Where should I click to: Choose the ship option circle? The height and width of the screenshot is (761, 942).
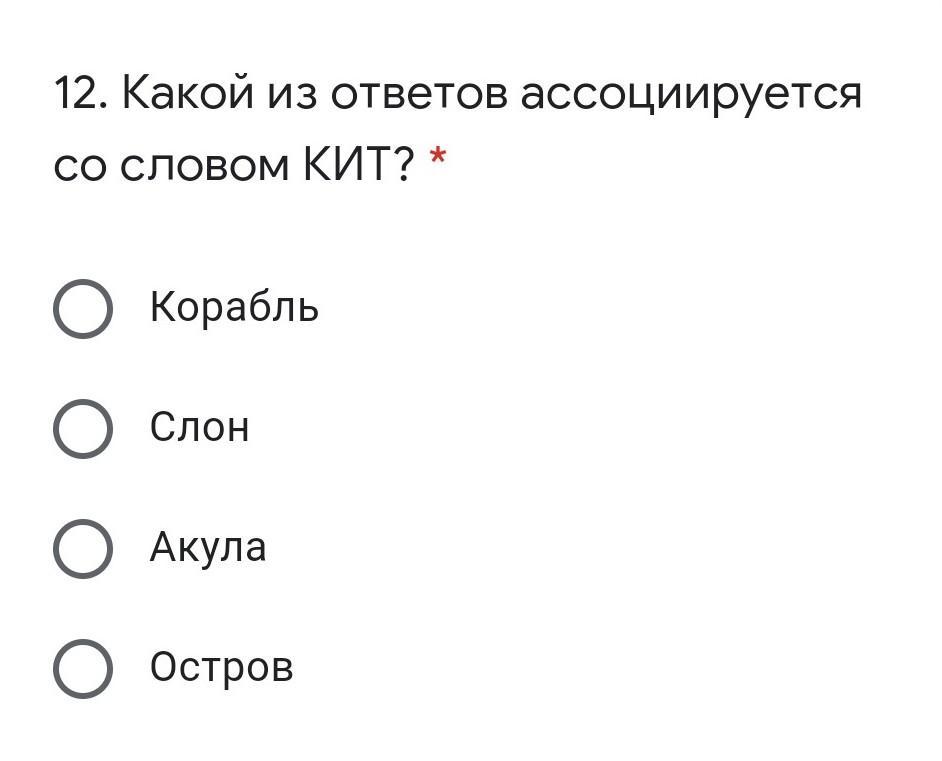(x=83, y=309)
